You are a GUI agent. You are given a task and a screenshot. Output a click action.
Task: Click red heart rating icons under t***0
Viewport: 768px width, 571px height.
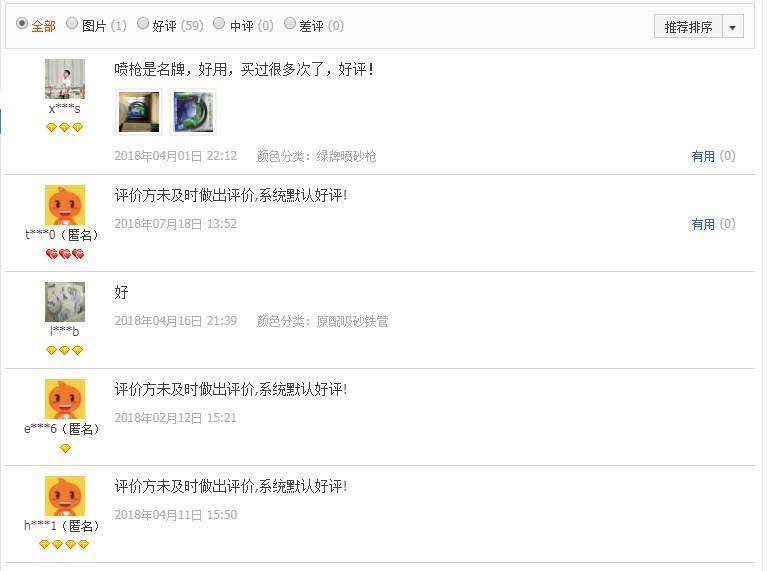coord(65,254)
